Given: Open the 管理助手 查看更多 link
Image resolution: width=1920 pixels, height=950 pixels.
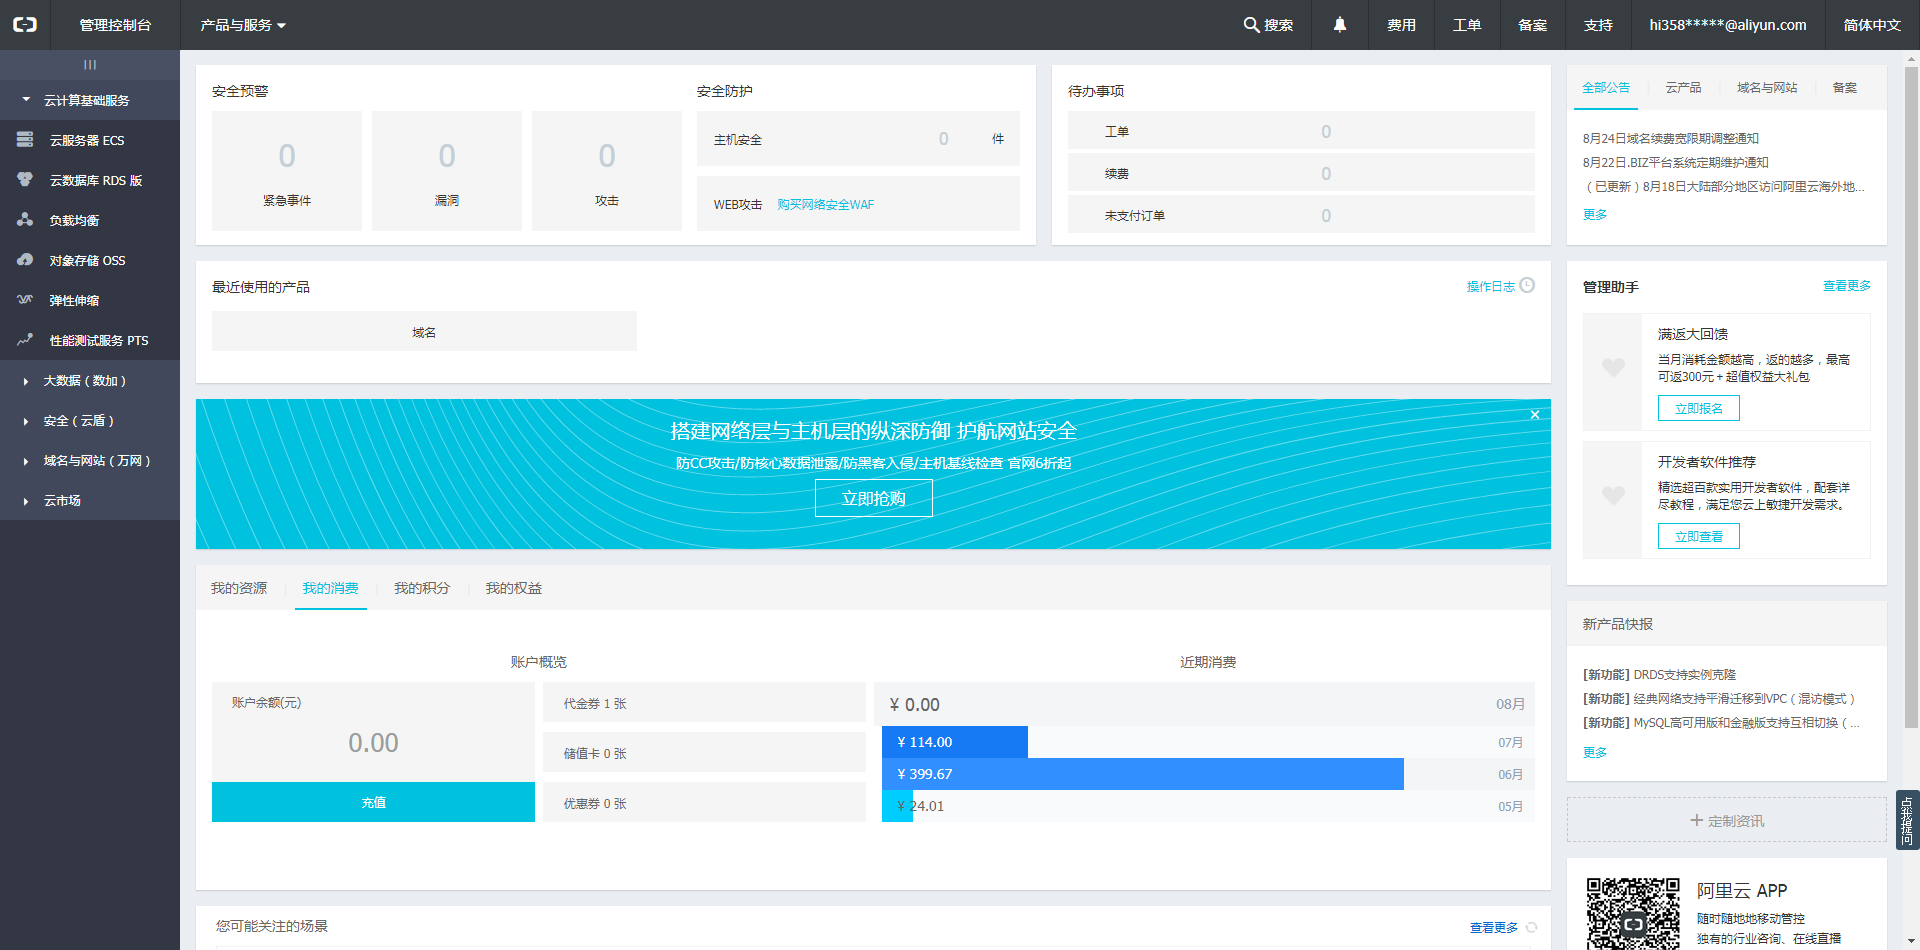Looking at the screenshot, I should coord(1847,286).
